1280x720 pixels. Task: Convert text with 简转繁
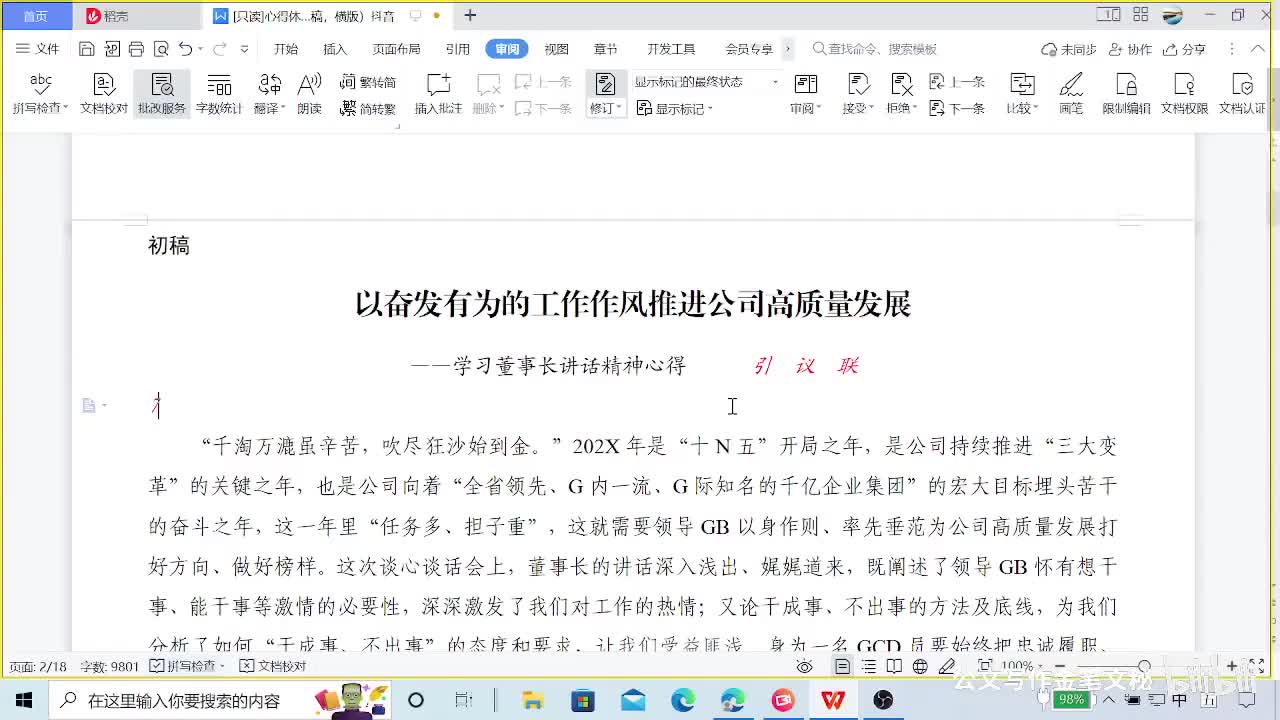tap(367, 108)
